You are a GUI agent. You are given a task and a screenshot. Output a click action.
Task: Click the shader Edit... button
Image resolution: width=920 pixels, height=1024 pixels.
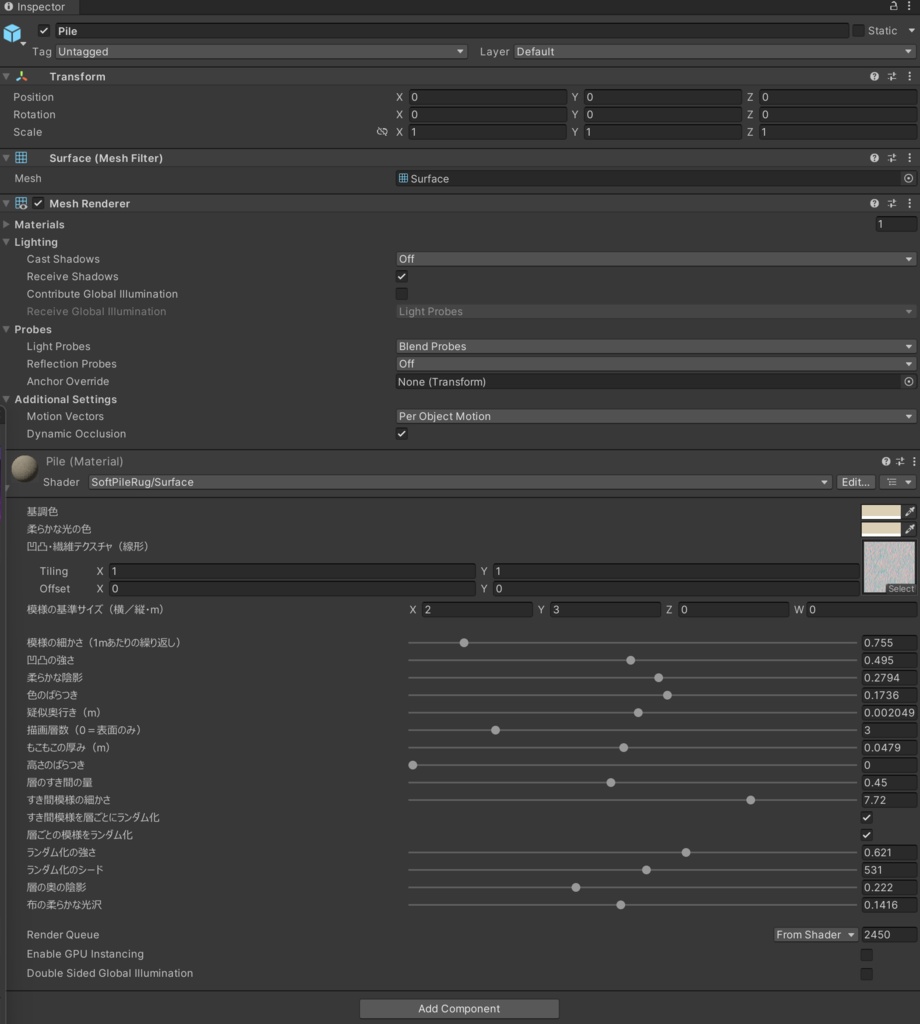click(855, 482)
